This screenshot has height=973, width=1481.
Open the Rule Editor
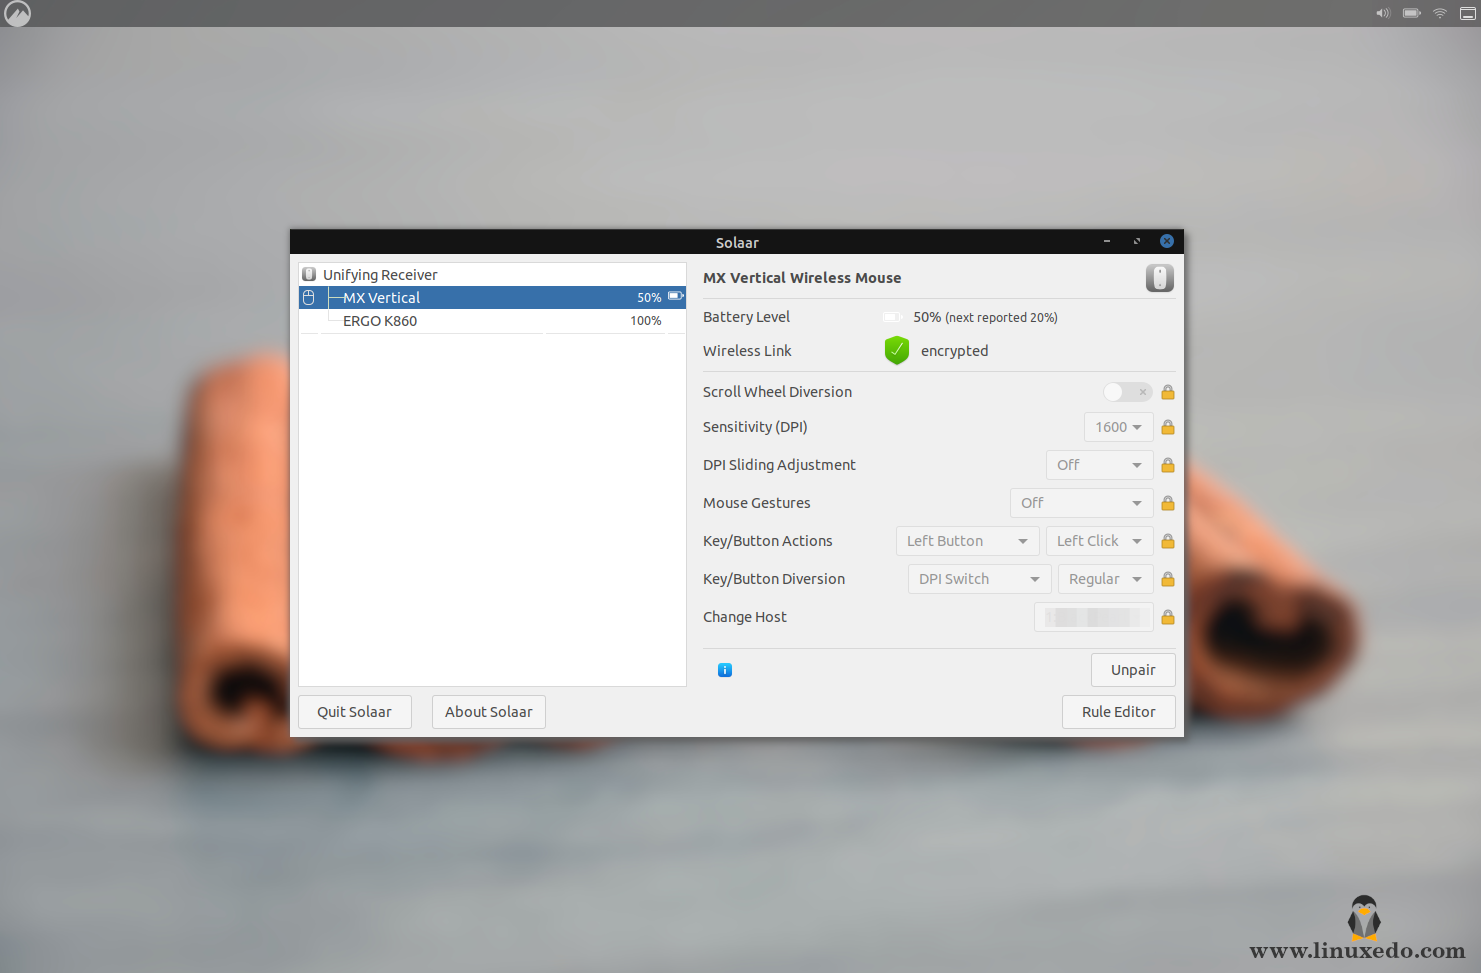(1118, 712)
